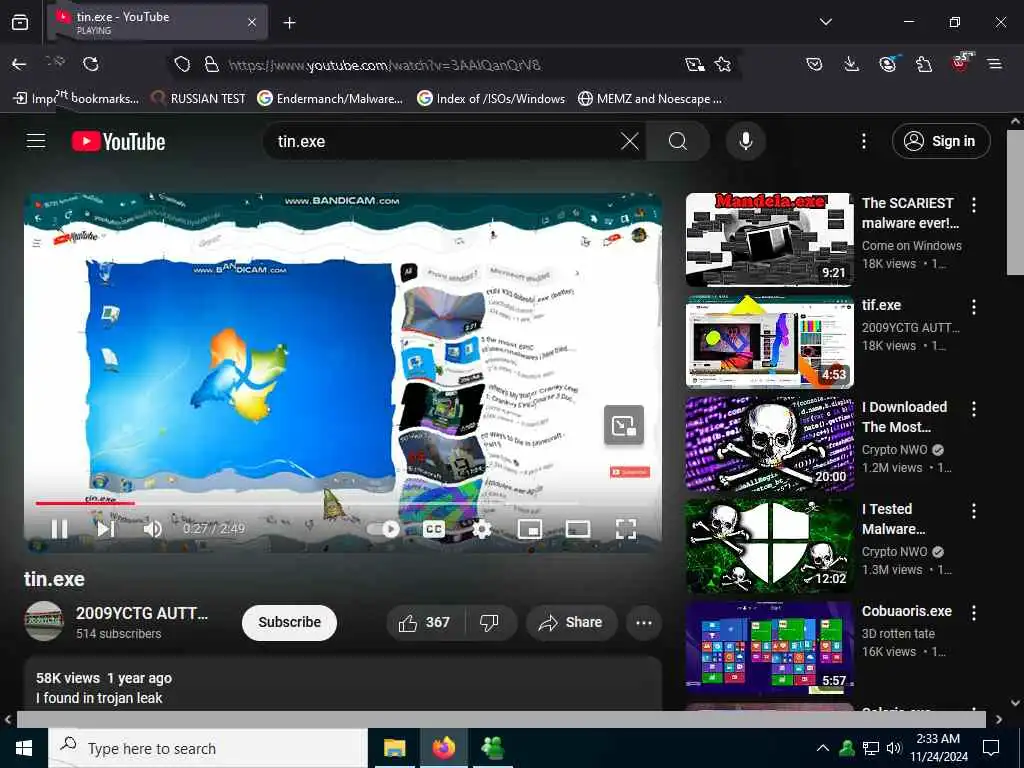Open the extensions puzzle icon
Image resolution: width=1024 pixels, height=768 pixels.
pyautogui.click(x=924, y=64)
